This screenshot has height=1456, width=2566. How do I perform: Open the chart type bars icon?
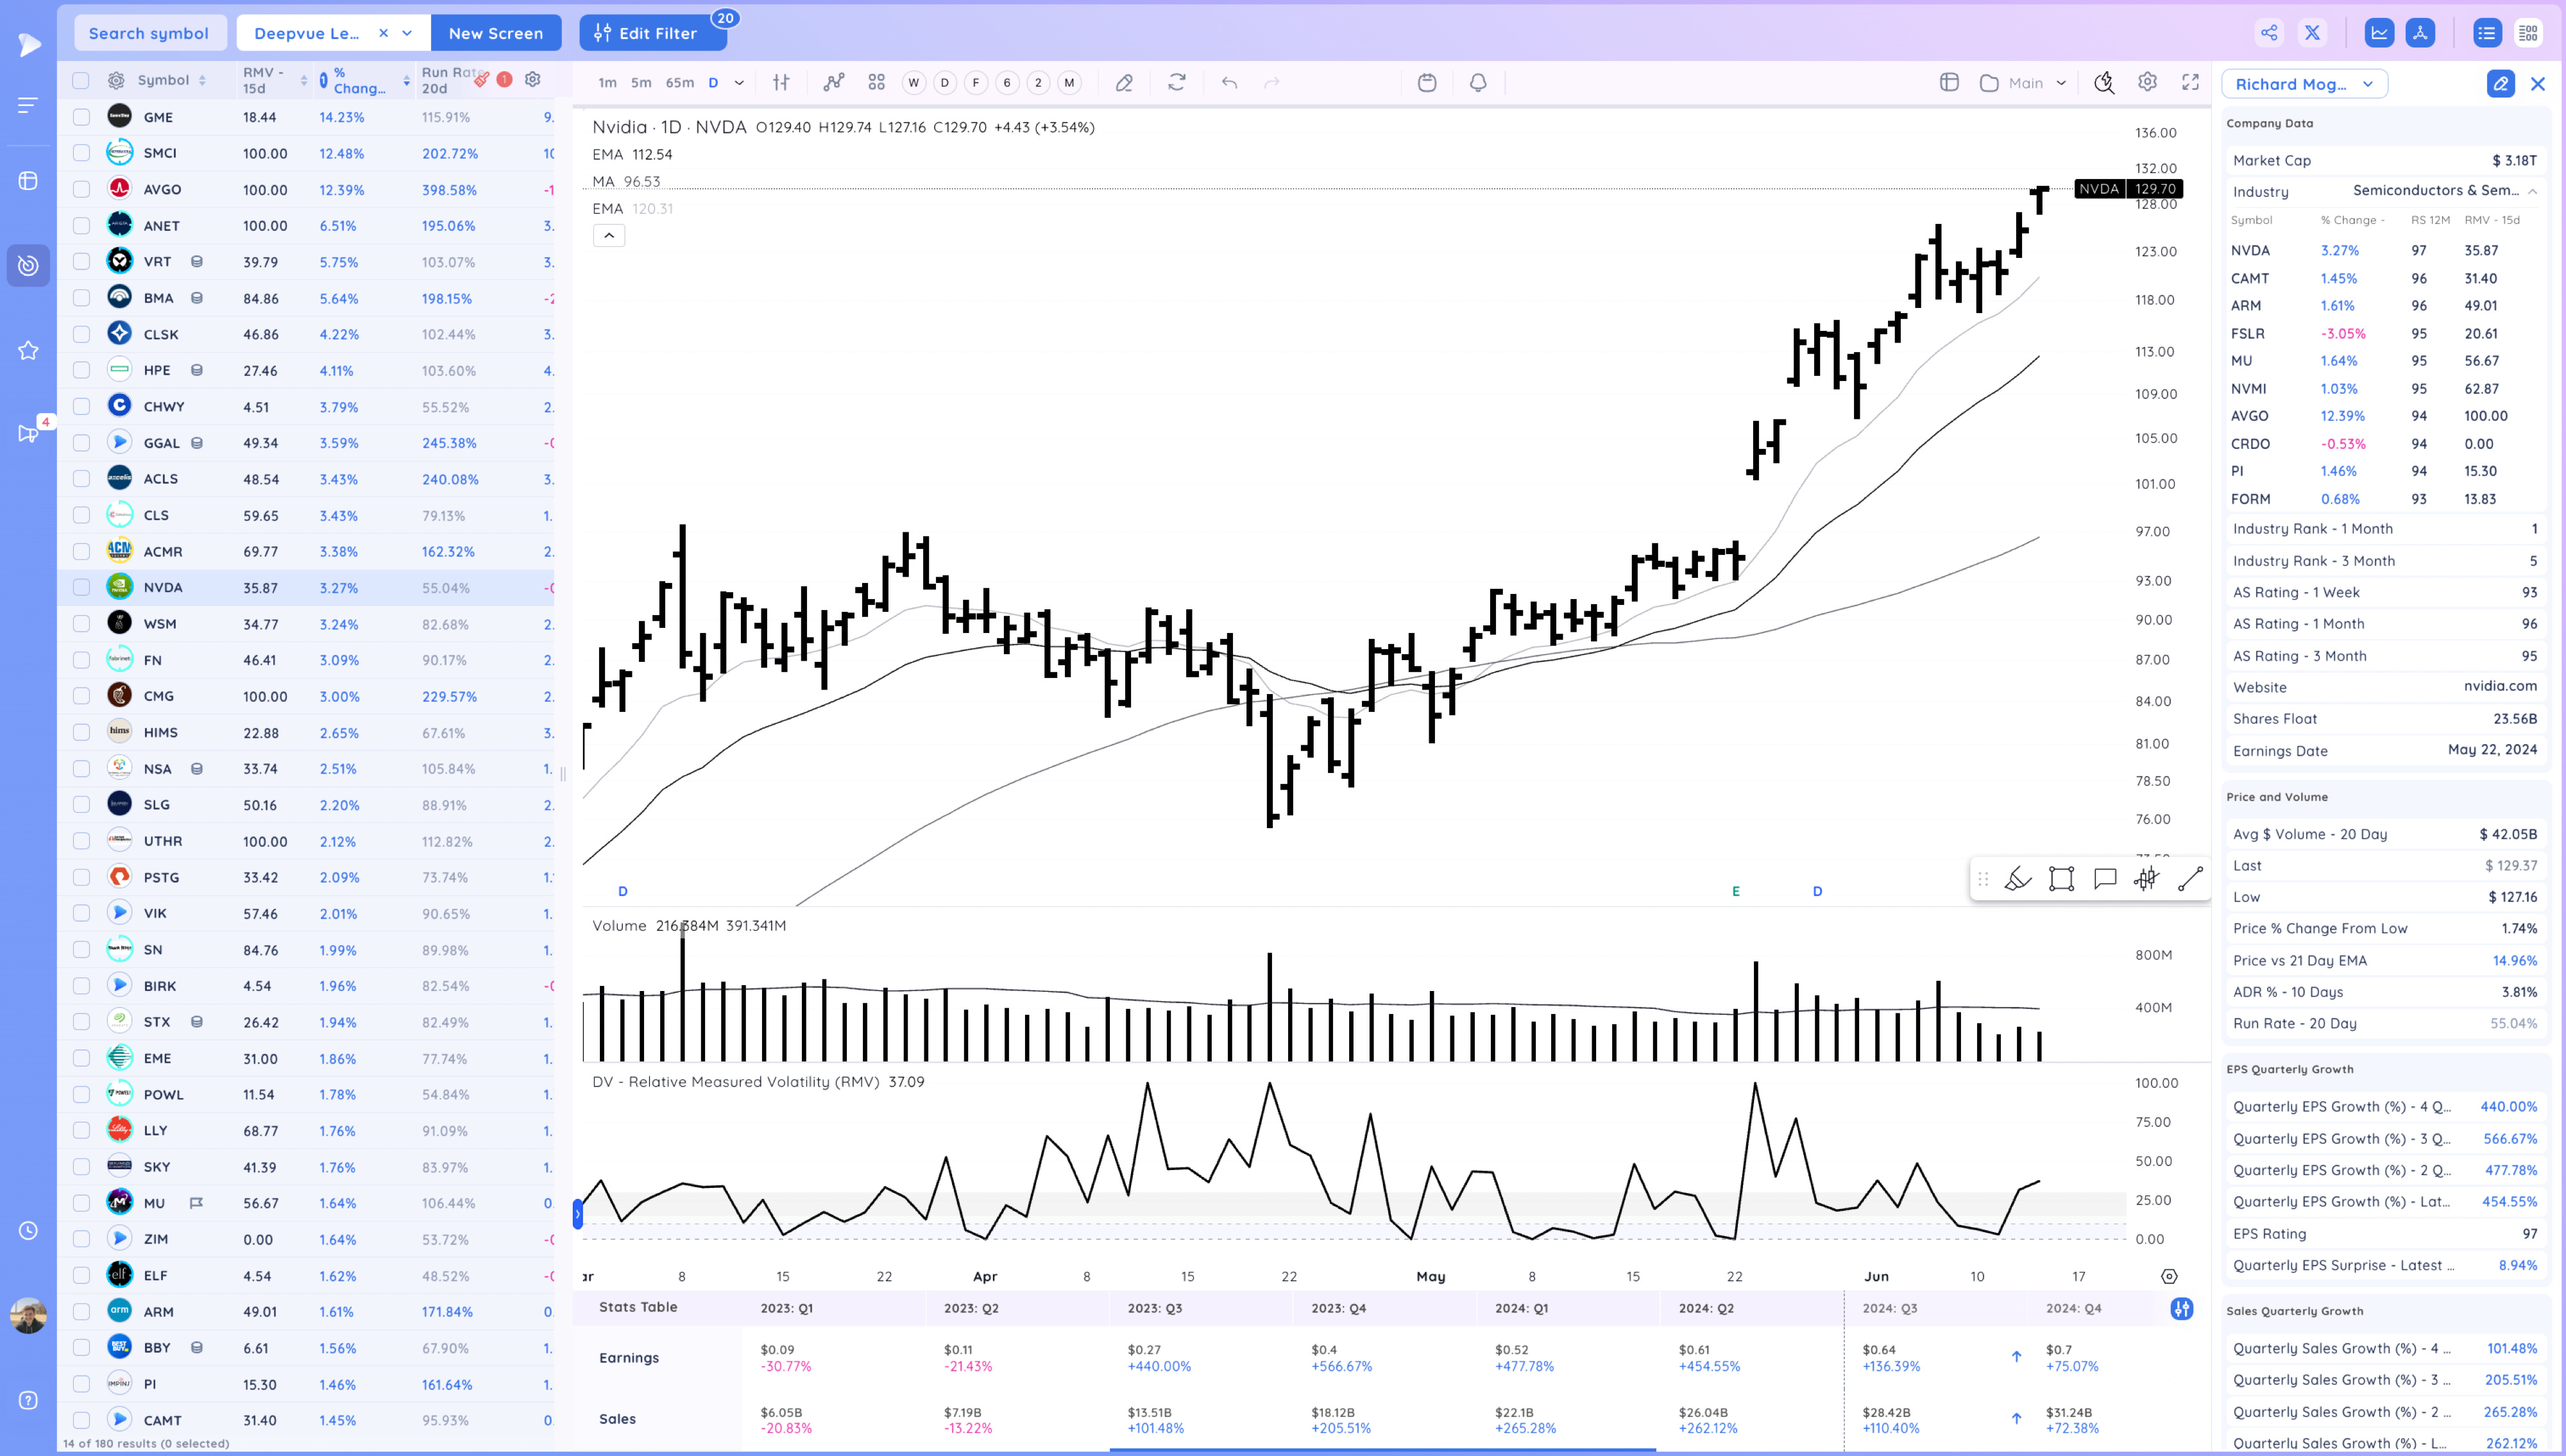pos(781,82)
